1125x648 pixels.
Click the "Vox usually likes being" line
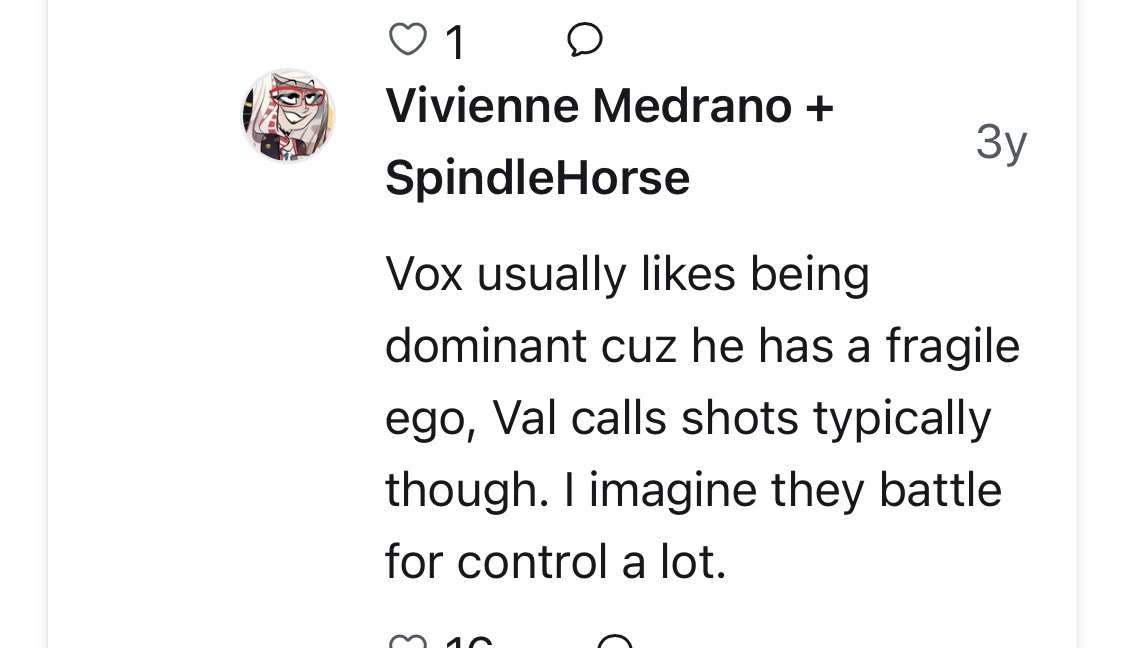tap(627, 274)
